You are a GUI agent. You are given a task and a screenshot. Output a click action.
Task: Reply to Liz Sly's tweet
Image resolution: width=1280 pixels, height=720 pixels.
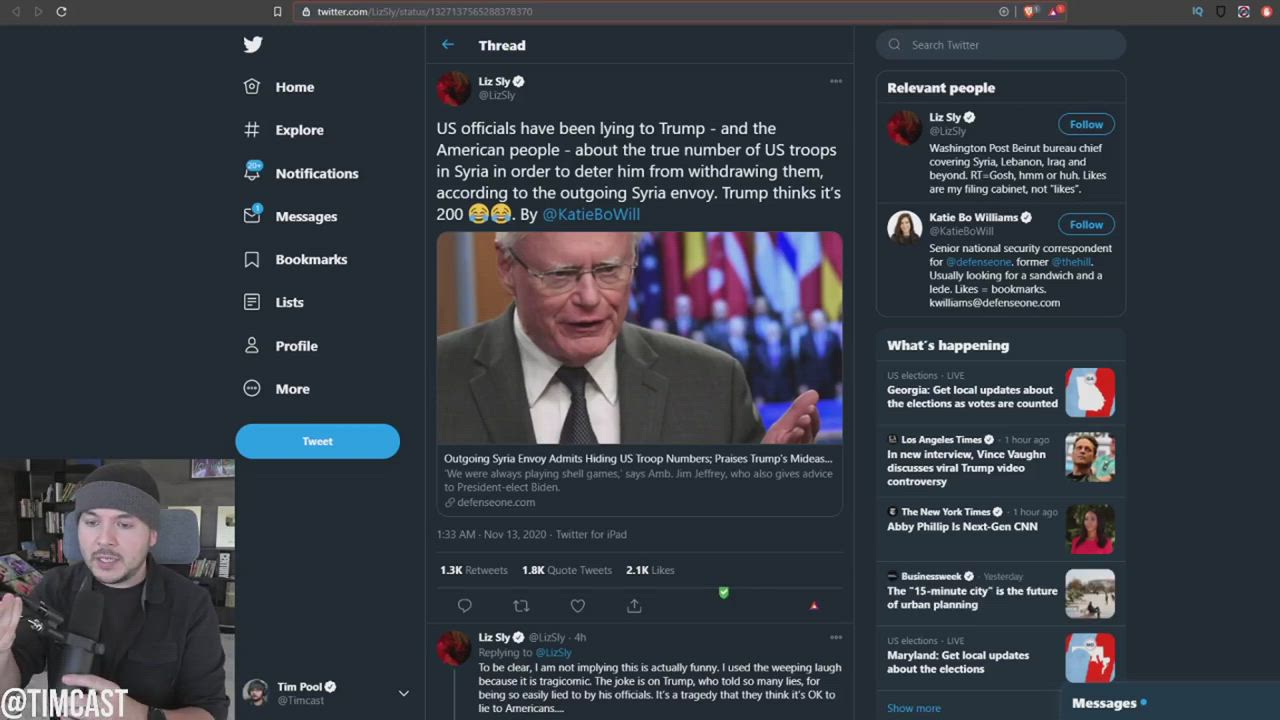[464, 606]
